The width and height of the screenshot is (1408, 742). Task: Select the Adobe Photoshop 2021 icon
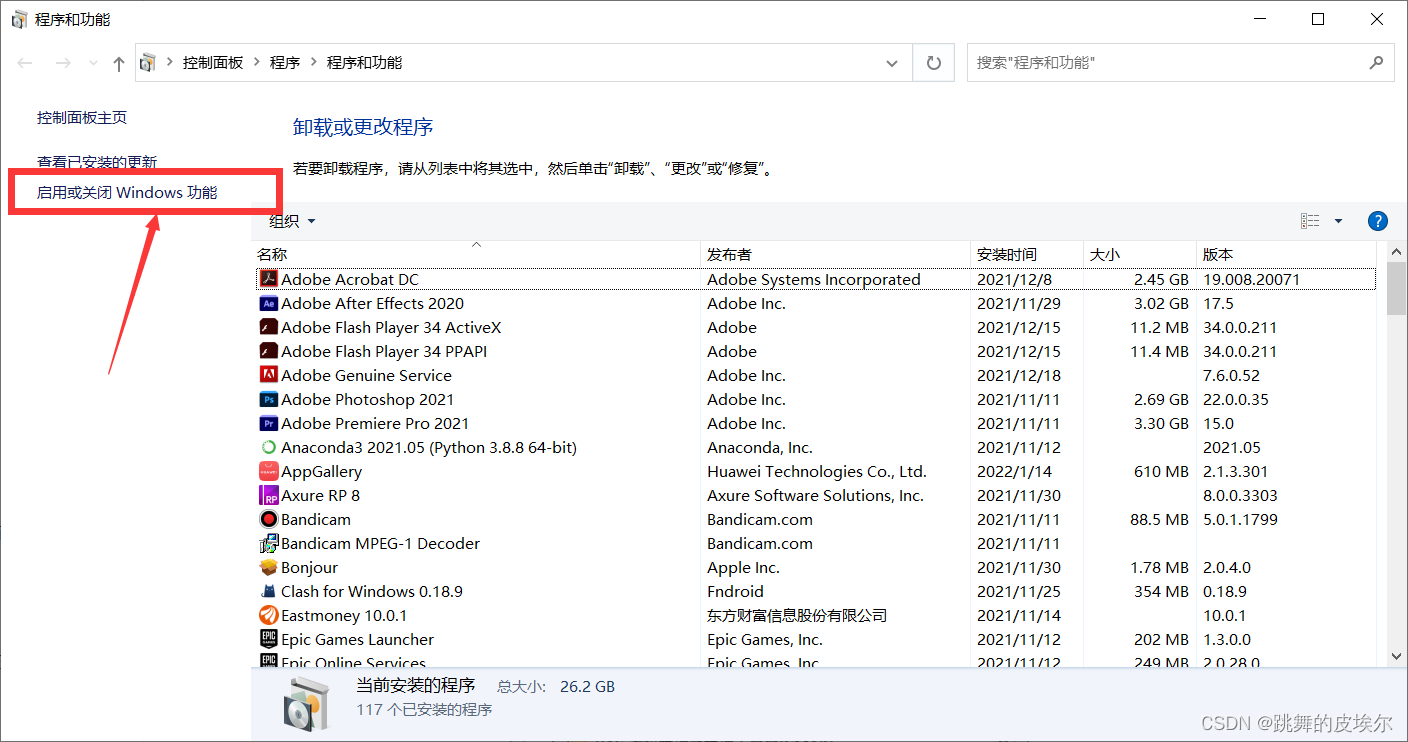(x=268, y=399)
